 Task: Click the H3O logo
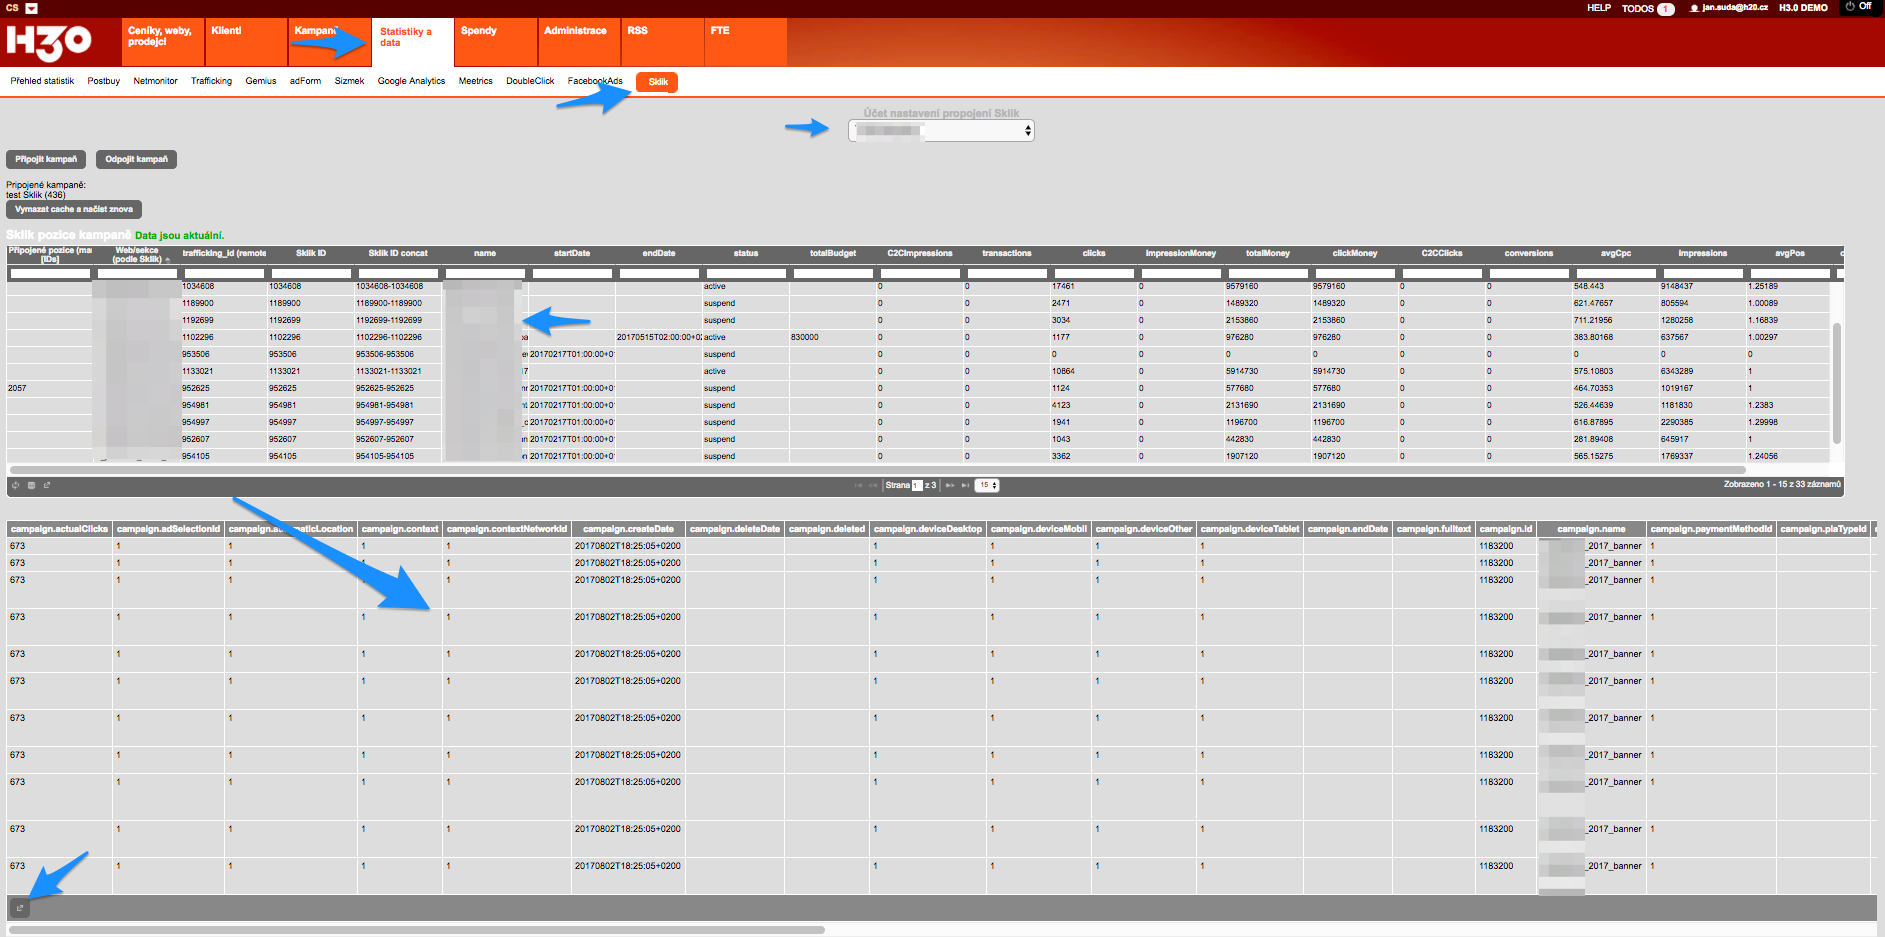[x=48, y=42]
